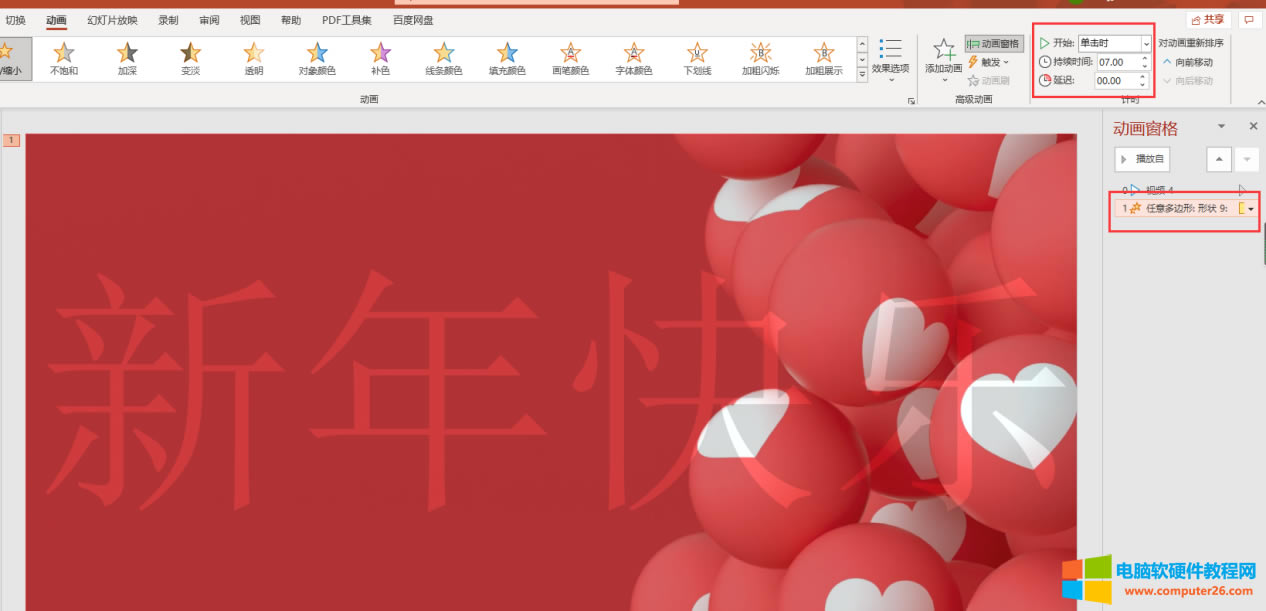The width and height of the screenshot is (1266, 611).
Task: Open dropdown arrow of 任意多边形 animation entry
Action: tap(1251, 208)
